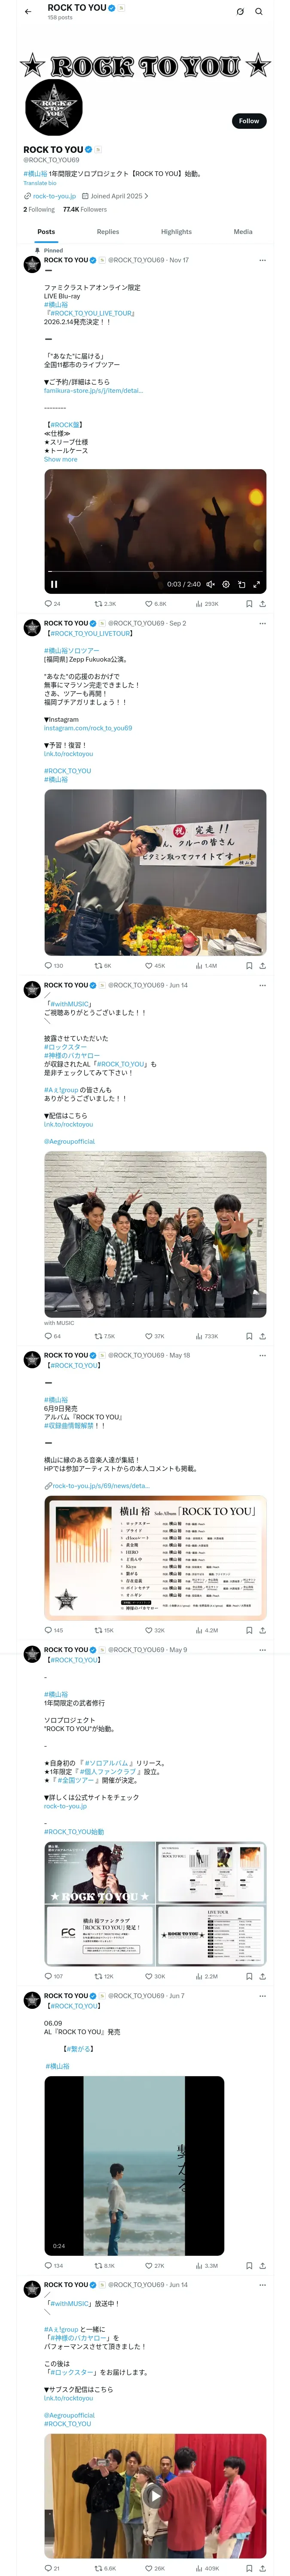Open more options on pinned post
The image size is (290, 2576).
coord(262,260)
